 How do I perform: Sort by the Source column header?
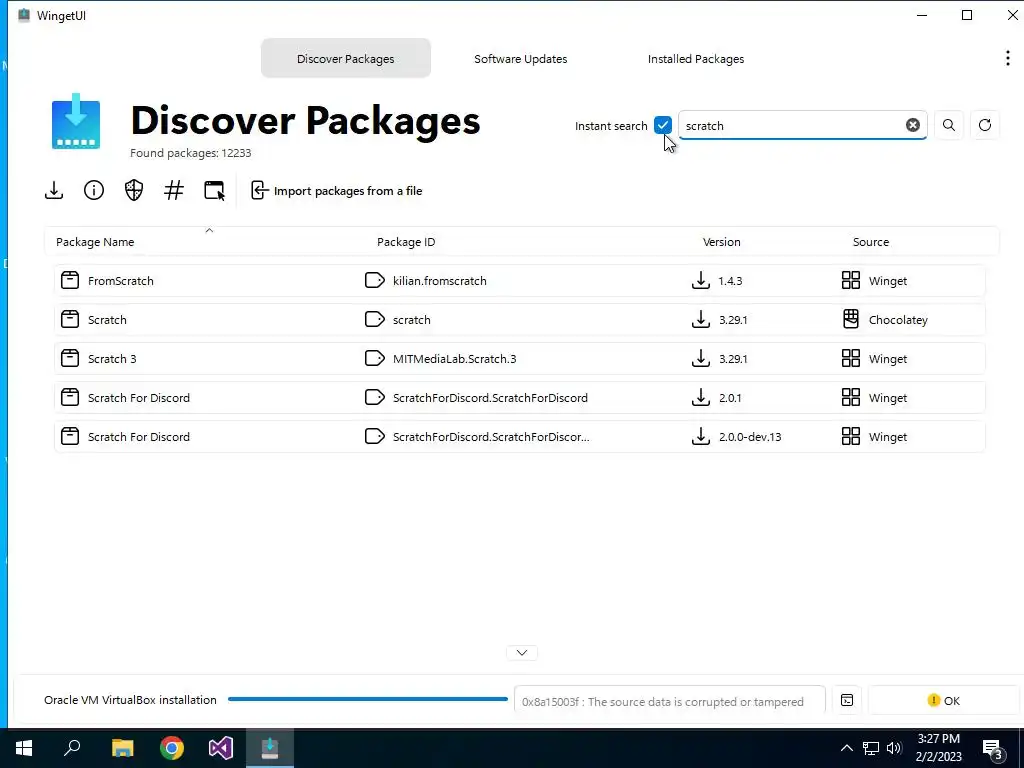pyautogui.click(x=871, y=242)
